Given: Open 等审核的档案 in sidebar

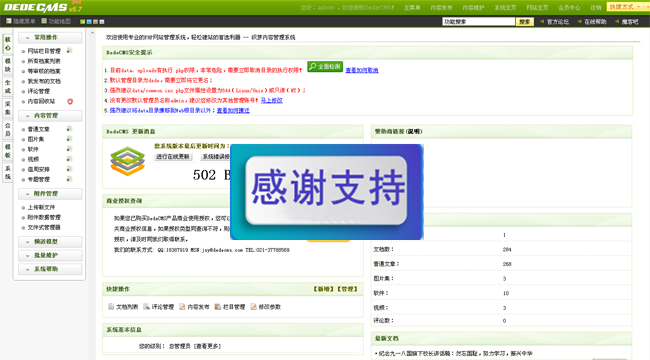Looking at the screenshot, I should pyautogui.click(x=44, y=71).
